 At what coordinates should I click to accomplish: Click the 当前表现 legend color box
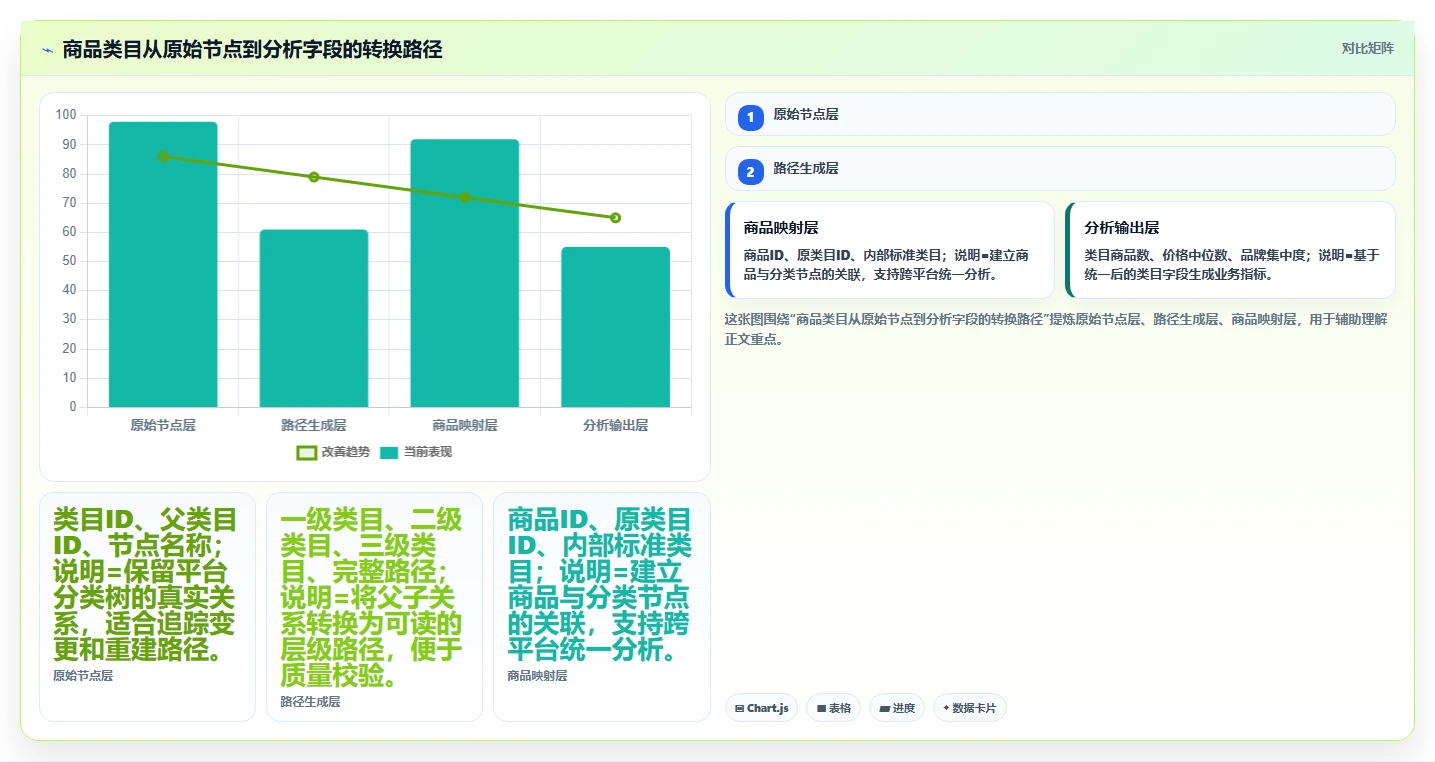[x=389, y=452]
